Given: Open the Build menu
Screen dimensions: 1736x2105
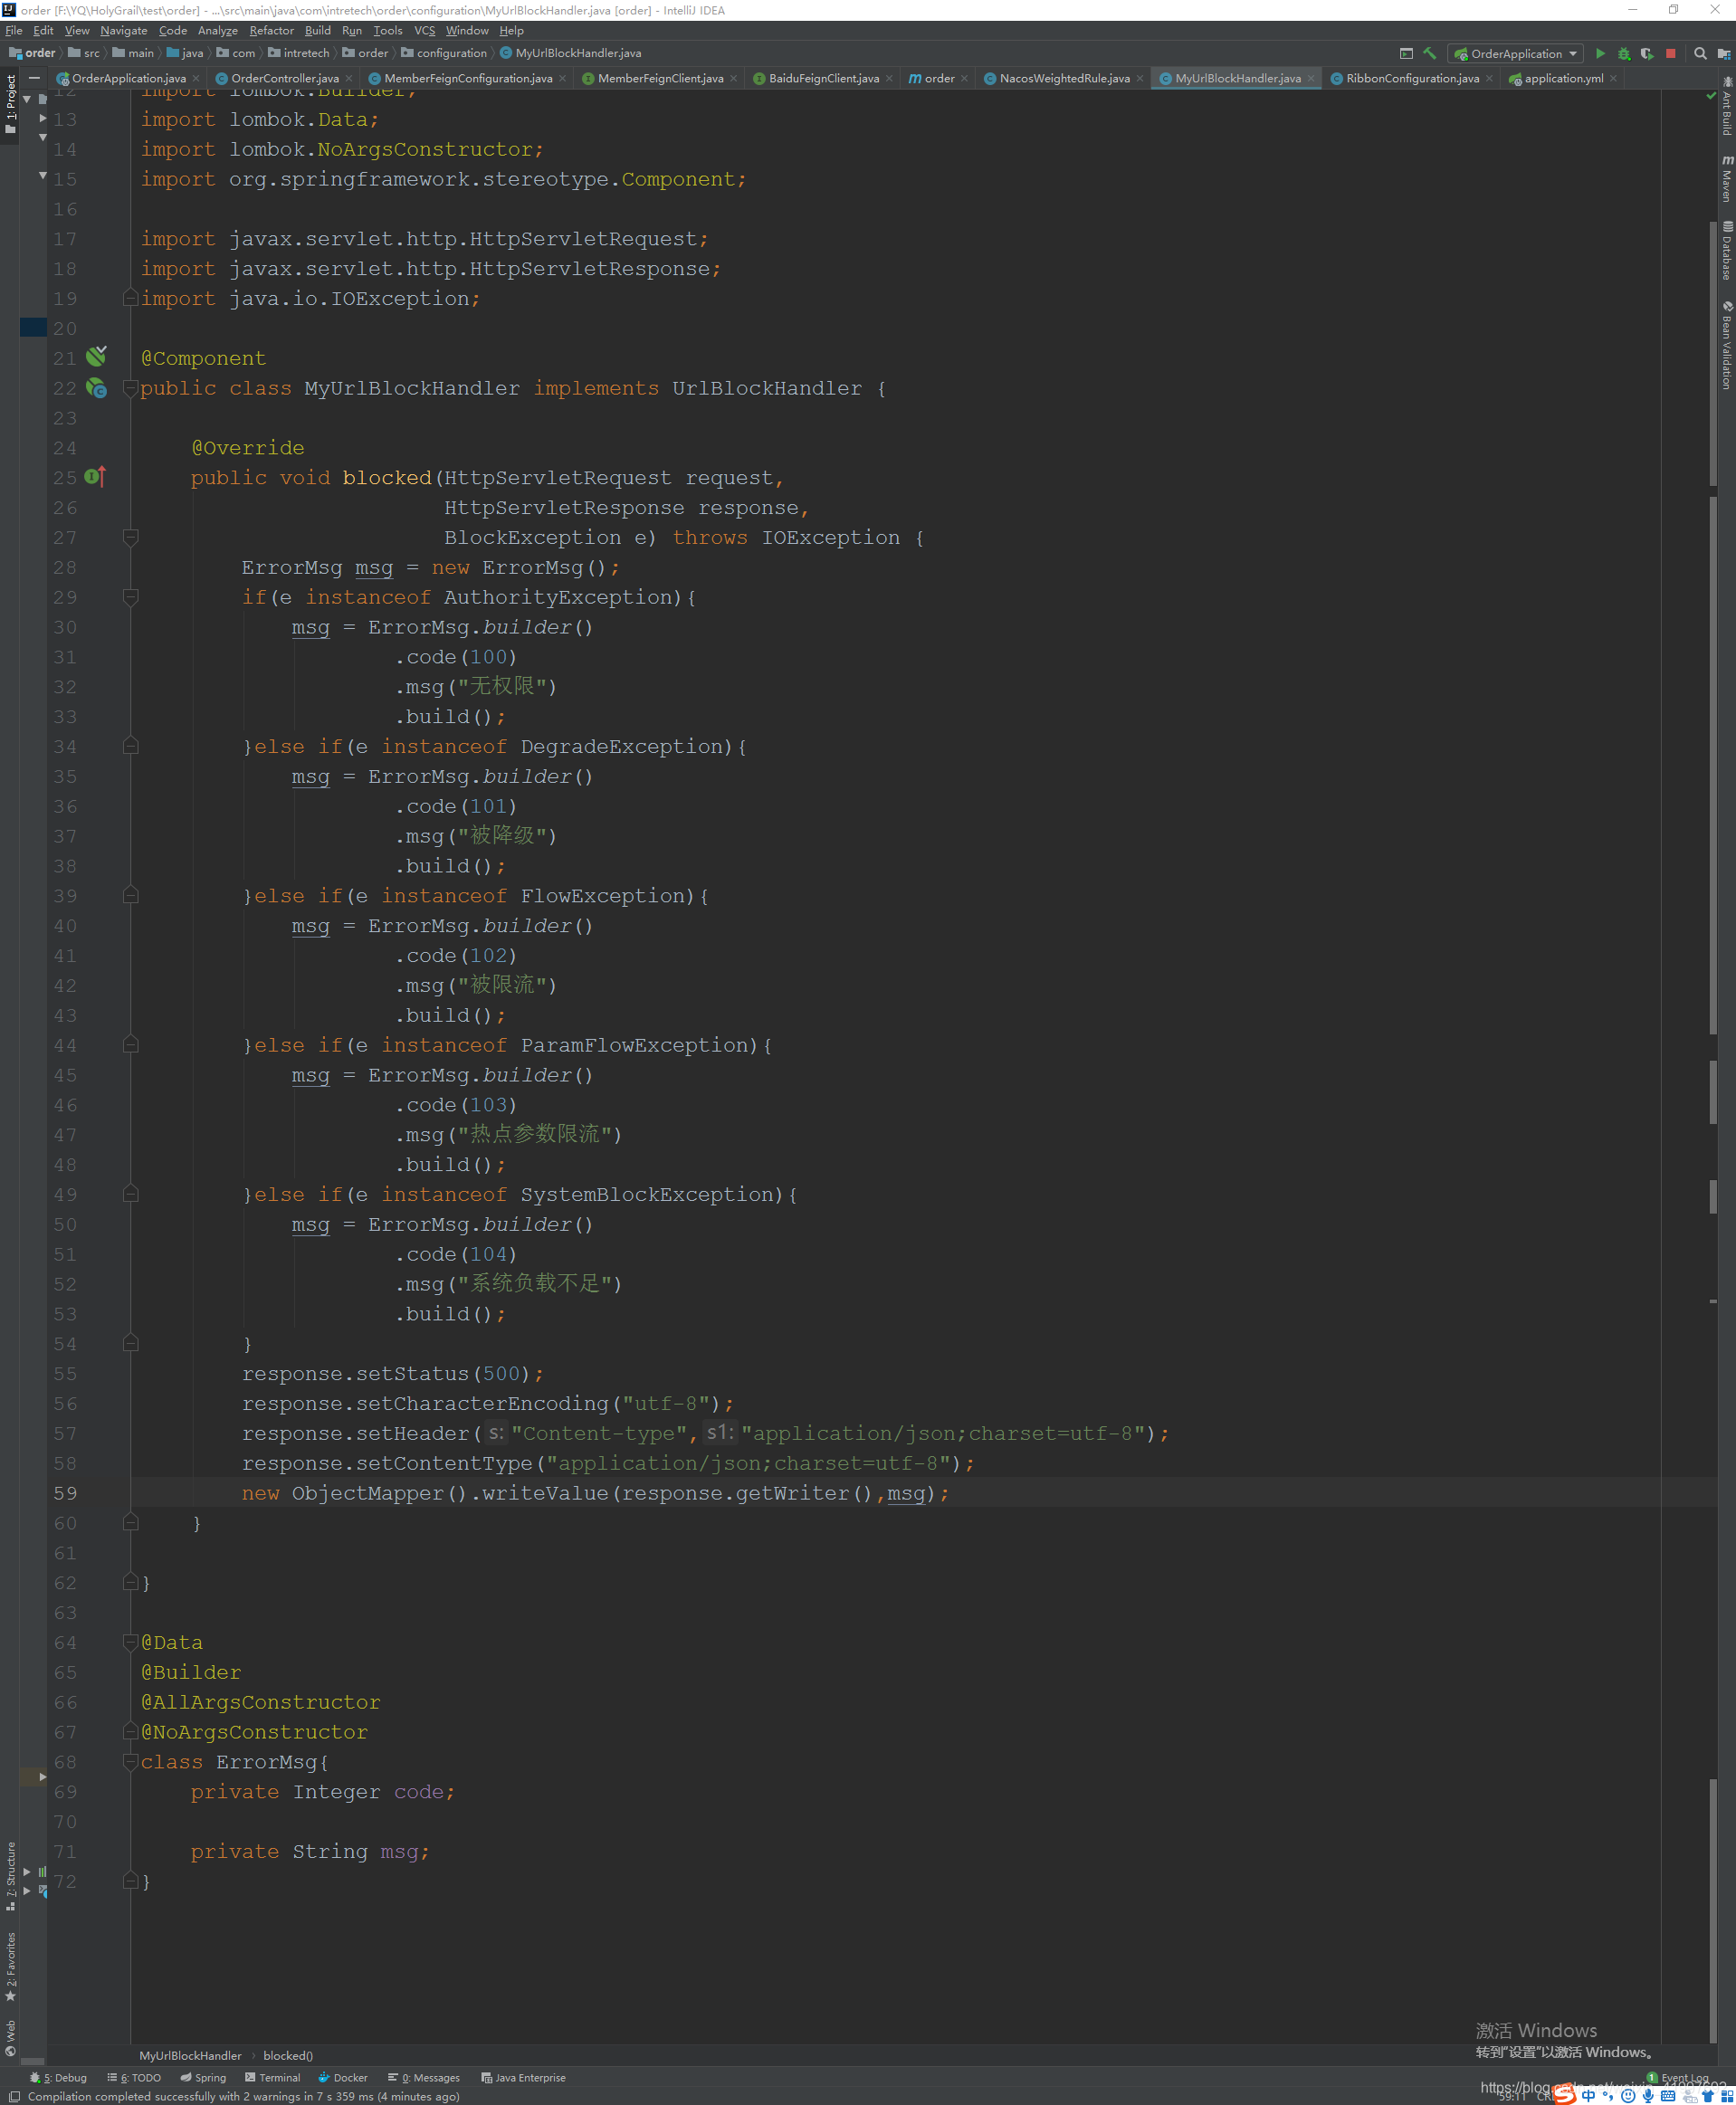Looking at the screenshot, I should coord(317,30).
